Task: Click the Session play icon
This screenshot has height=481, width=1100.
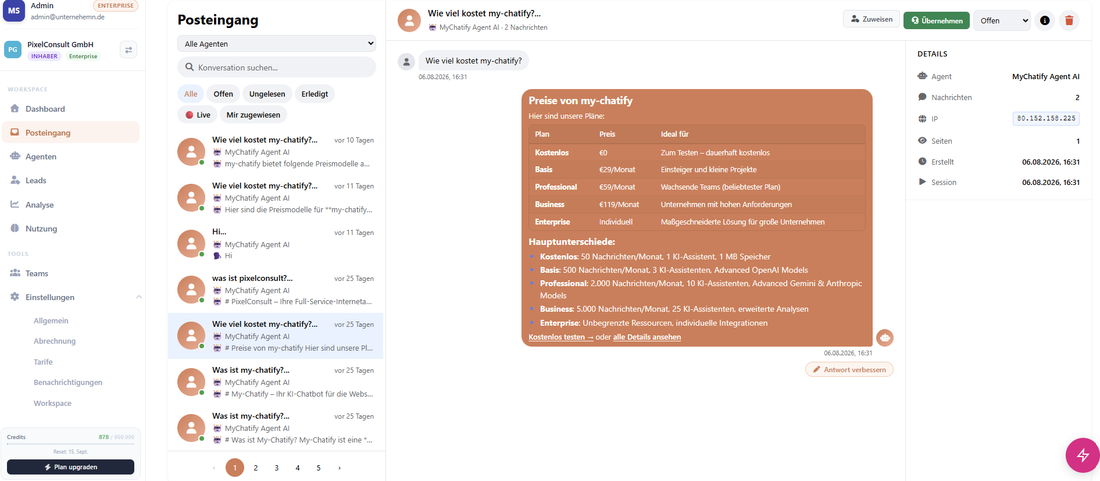Action: pyautogui.click(x=922, y=182)
